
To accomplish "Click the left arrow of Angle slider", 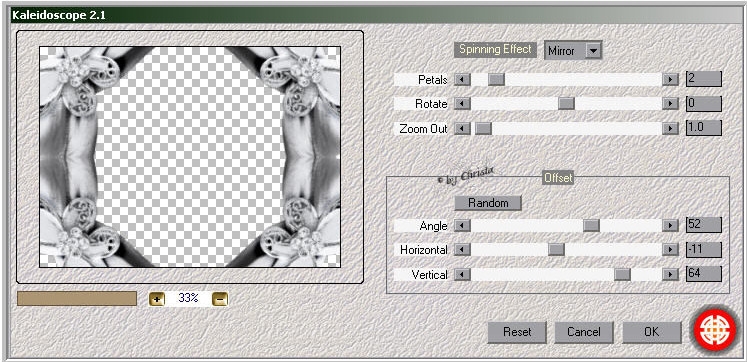I will click(462, 225).
